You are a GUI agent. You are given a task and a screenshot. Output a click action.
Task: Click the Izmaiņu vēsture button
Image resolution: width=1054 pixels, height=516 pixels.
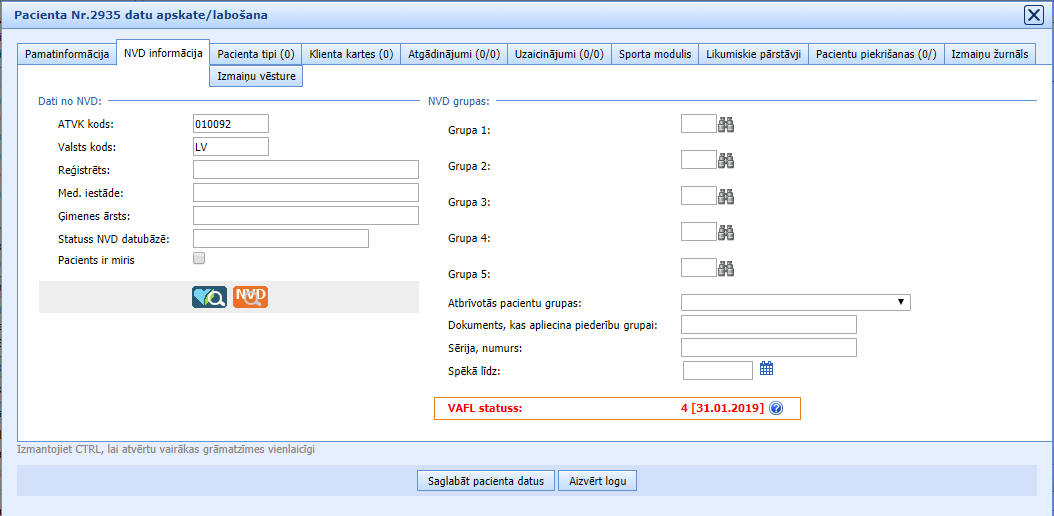pyautogui.click(x=256, y=76)
